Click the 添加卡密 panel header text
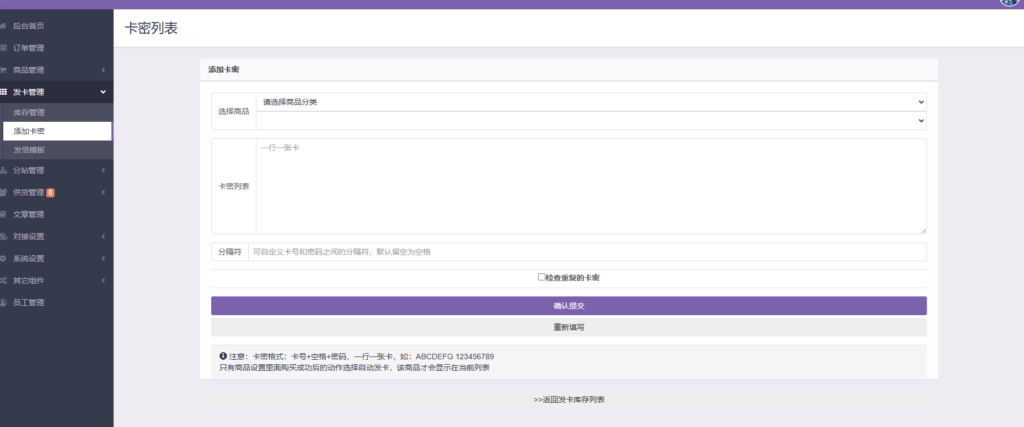Screen dimensions: 1024x427 click(x=223, y=70)
